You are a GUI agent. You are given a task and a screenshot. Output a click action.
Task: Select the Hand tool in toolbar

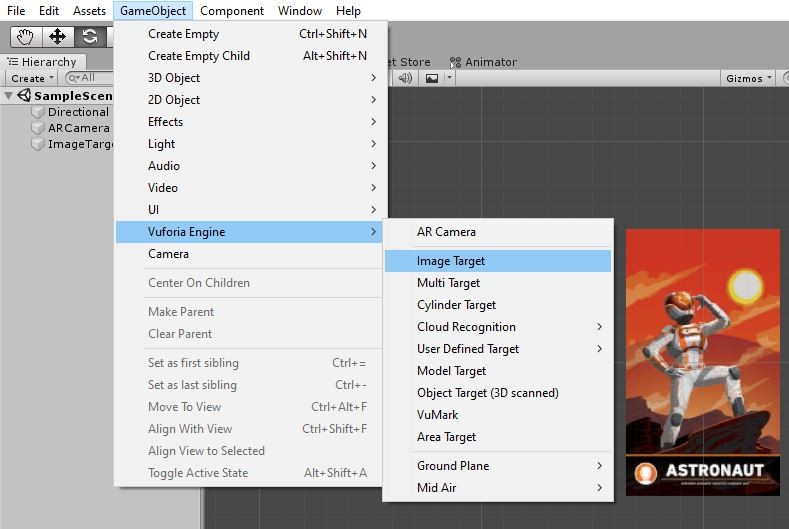tap(26, 37)
